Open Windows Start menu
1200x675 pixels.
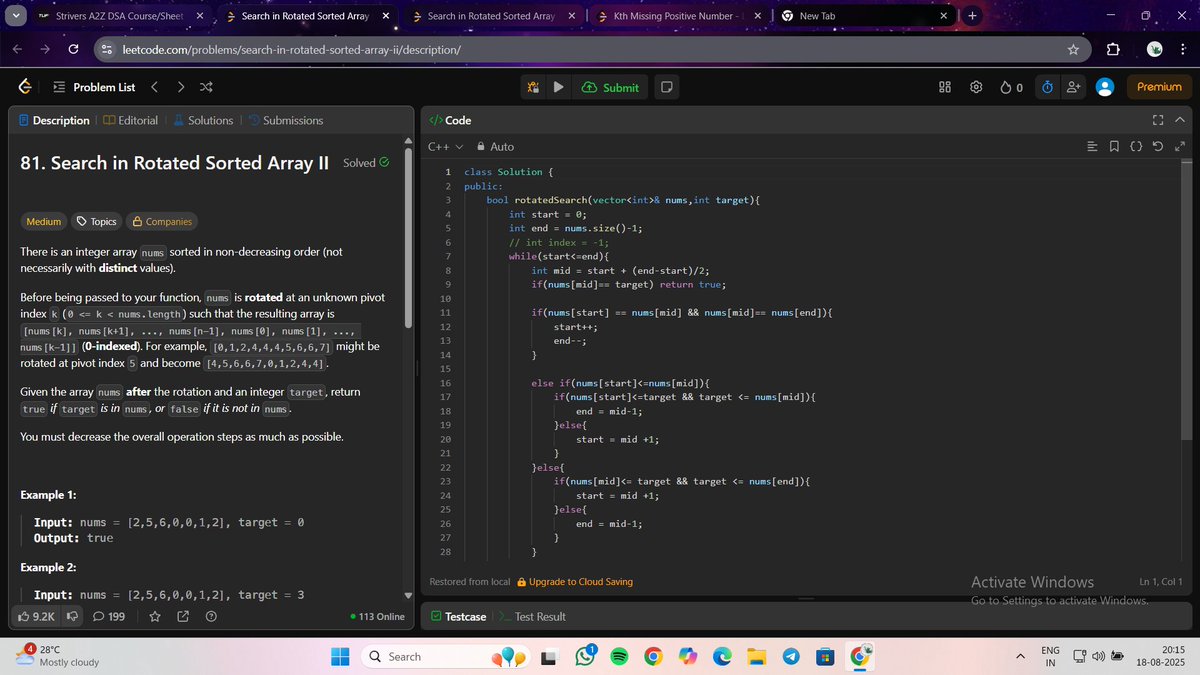pyautogui.click(x=340, y=656)
